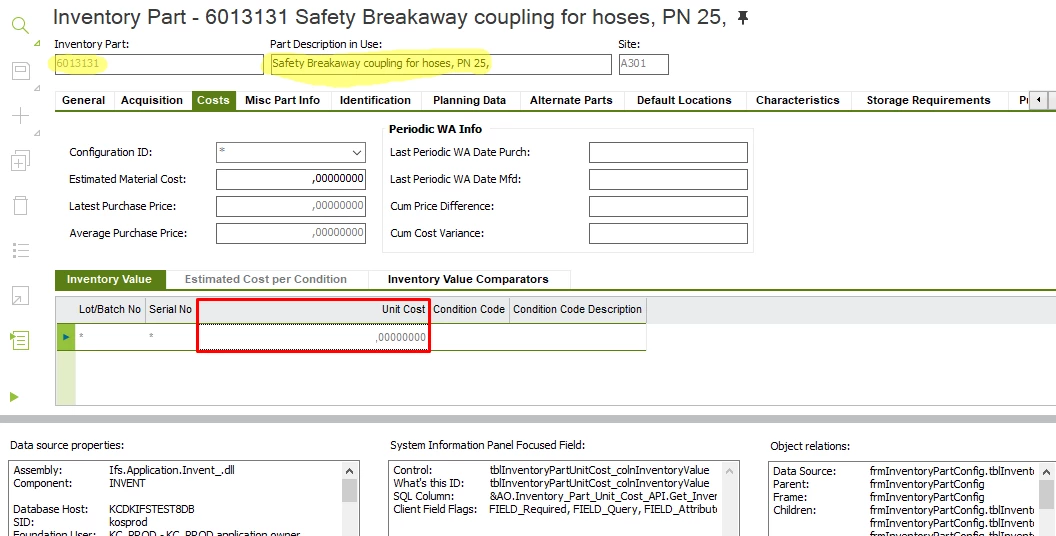Open the Characteristics tab
The width and height of the screenshot is (1056, 536).
pyautogui.click(x=797, y=100)
